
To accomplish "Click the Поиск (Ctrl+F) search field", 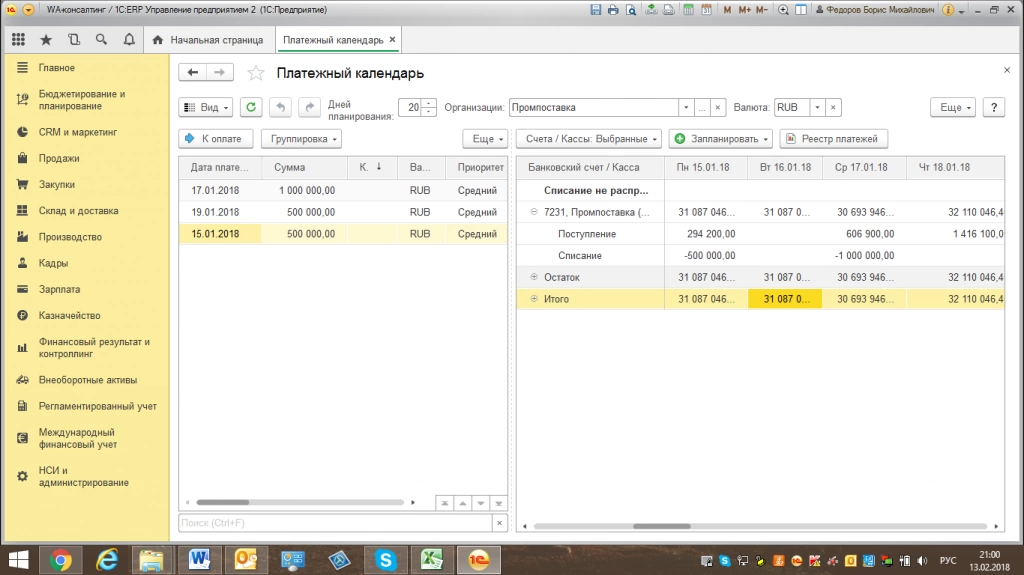I will (x=335, y=523).
